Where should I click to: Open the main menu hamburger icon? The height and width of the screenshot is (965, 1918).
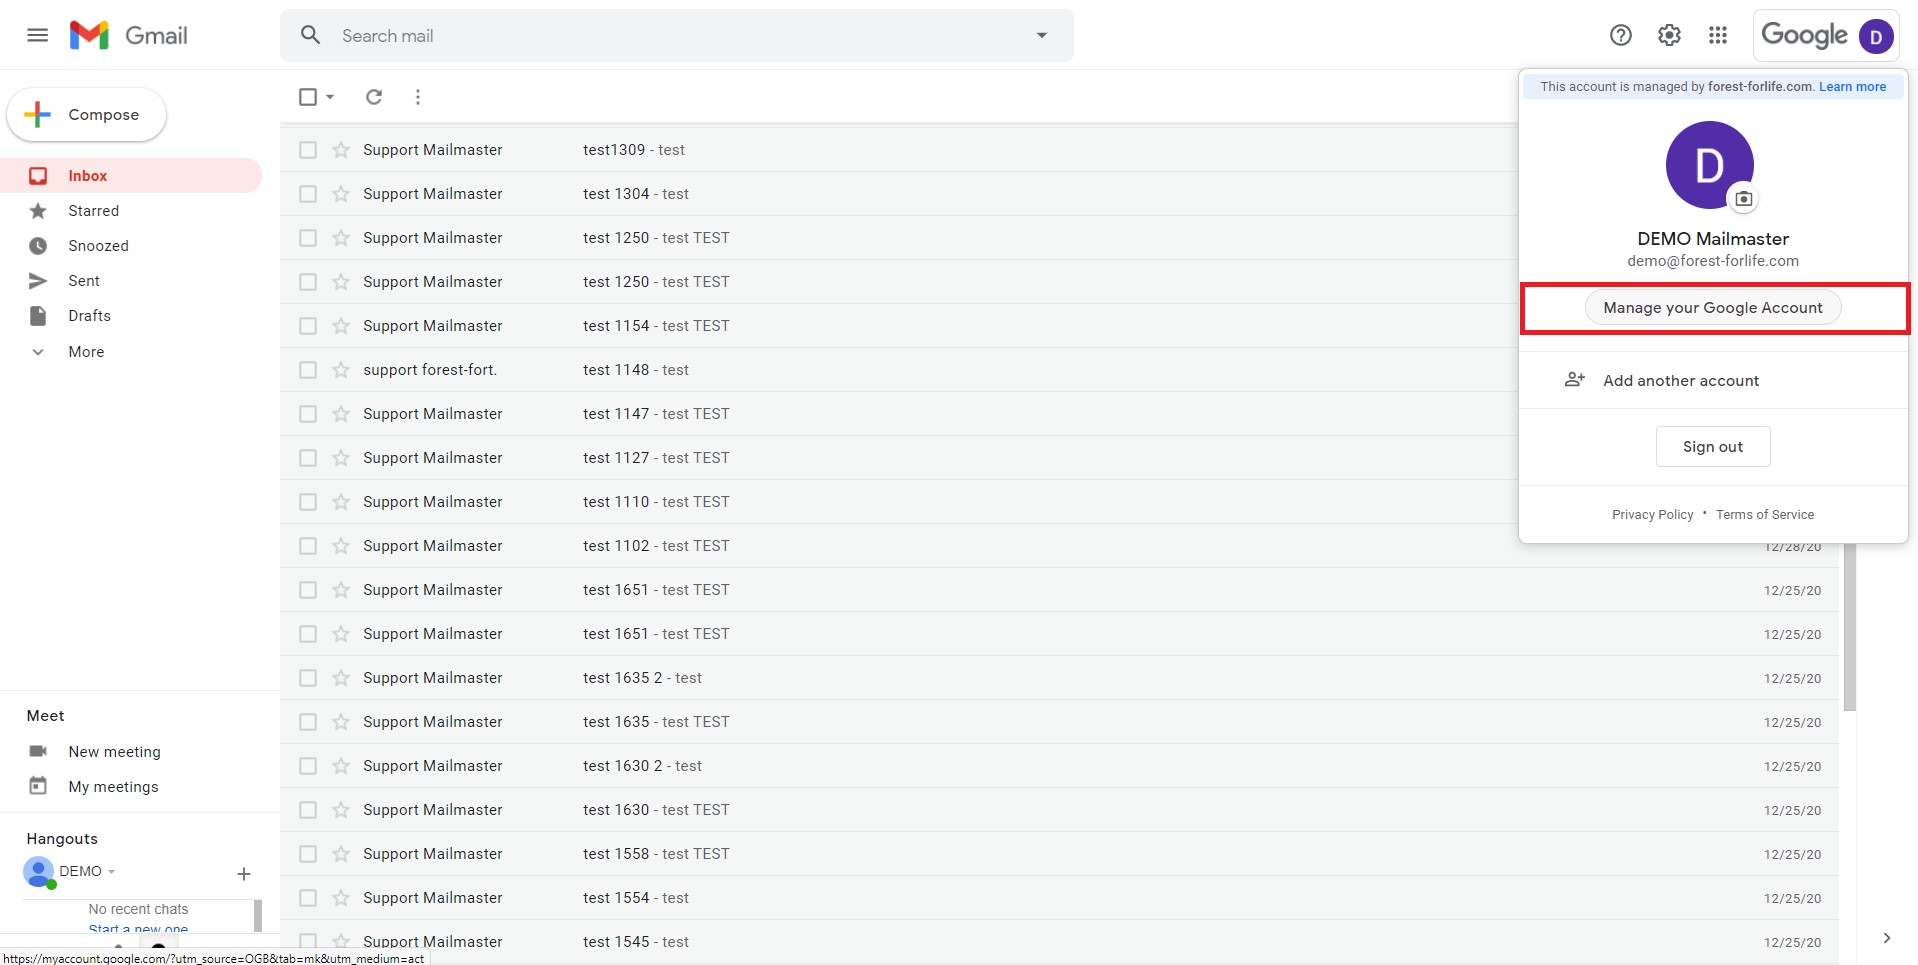click(x=37, y=36)
